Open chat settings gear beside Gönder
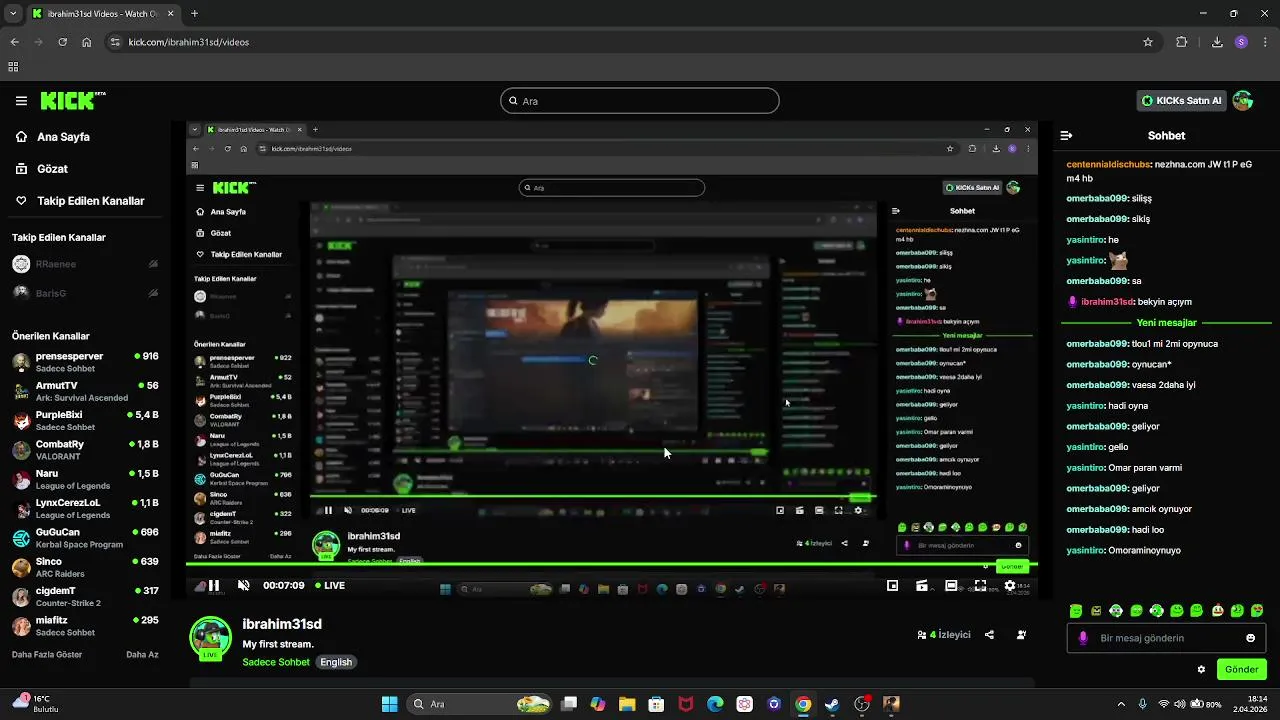The image size is (1280, 720). tap(1201, 670)
